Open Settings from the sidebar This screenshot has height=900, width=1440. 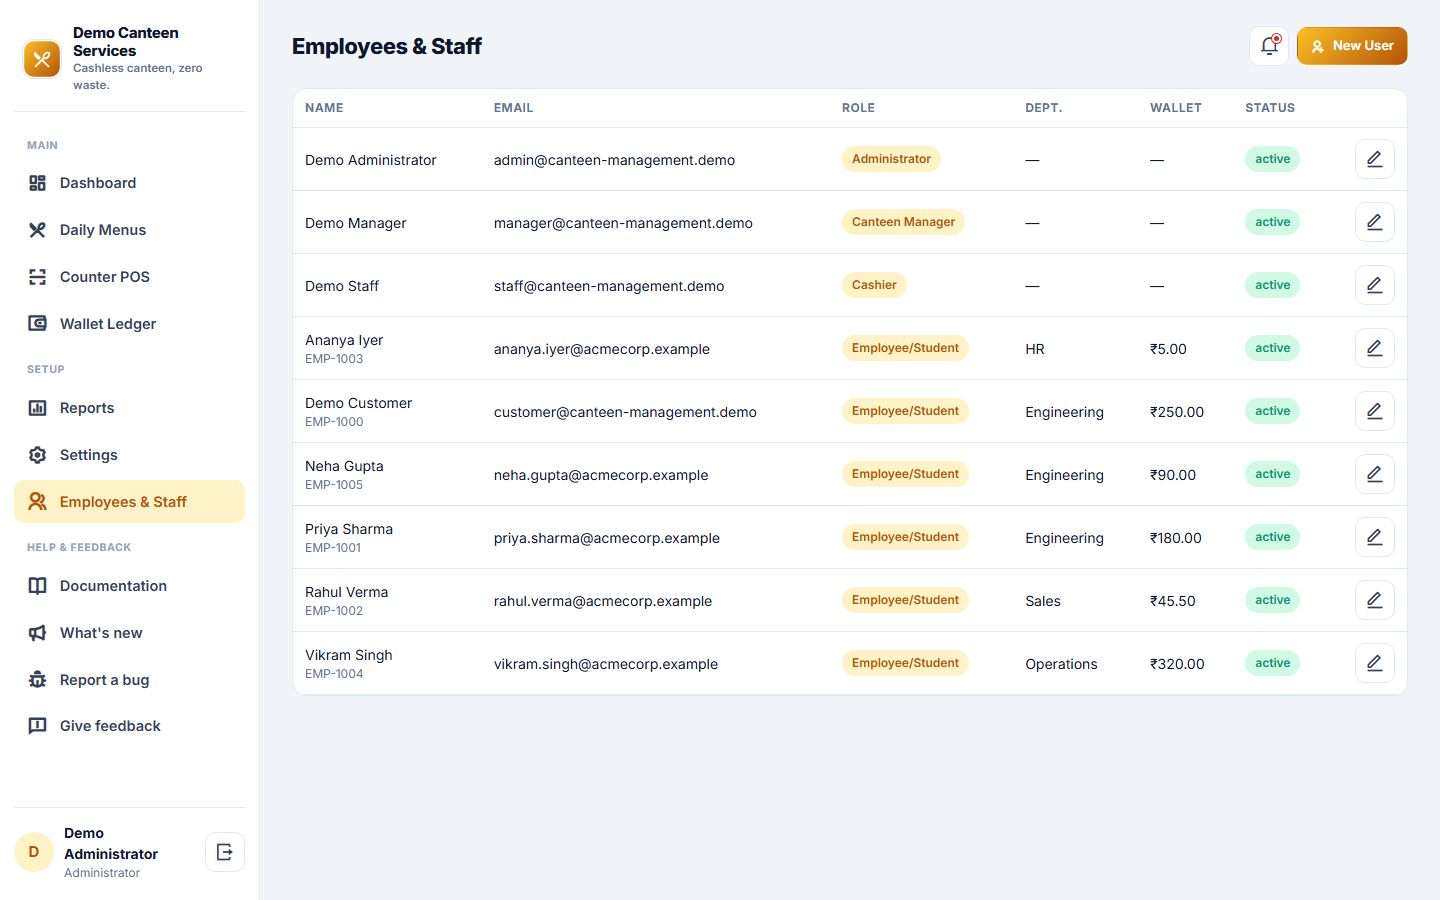coord(129,455)
